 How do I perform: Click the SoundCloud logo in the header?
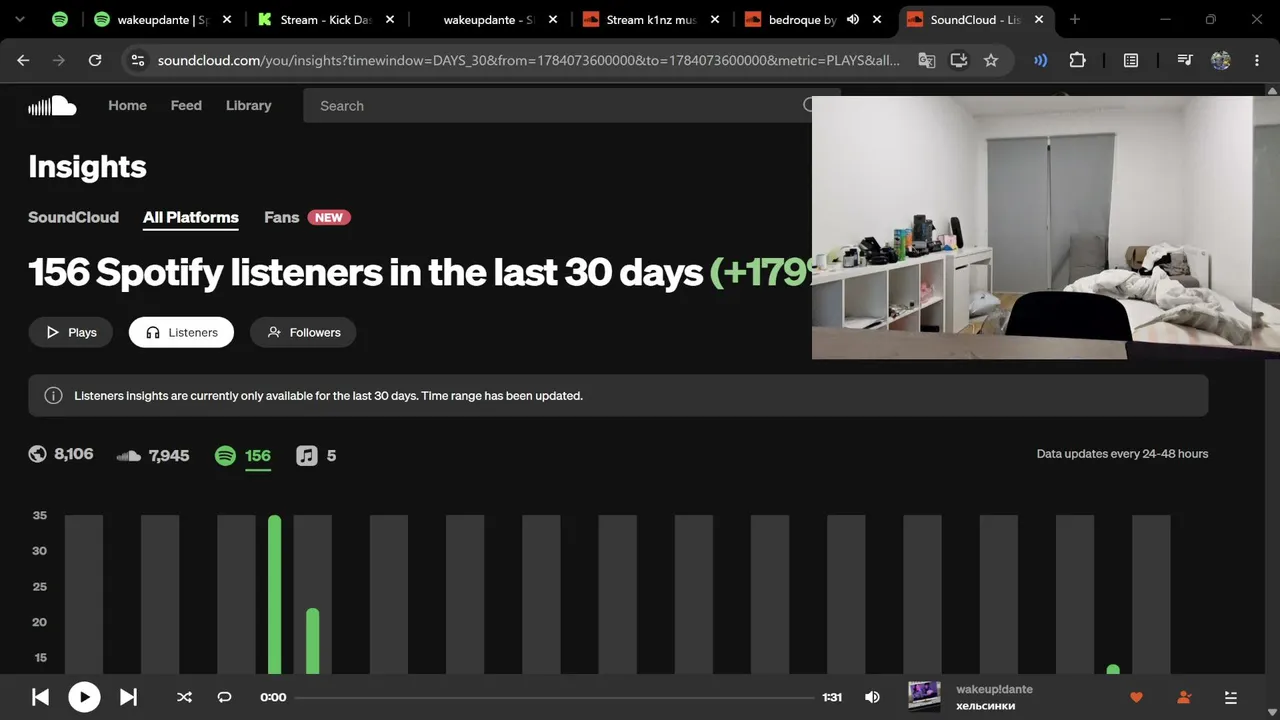point(52,106)
